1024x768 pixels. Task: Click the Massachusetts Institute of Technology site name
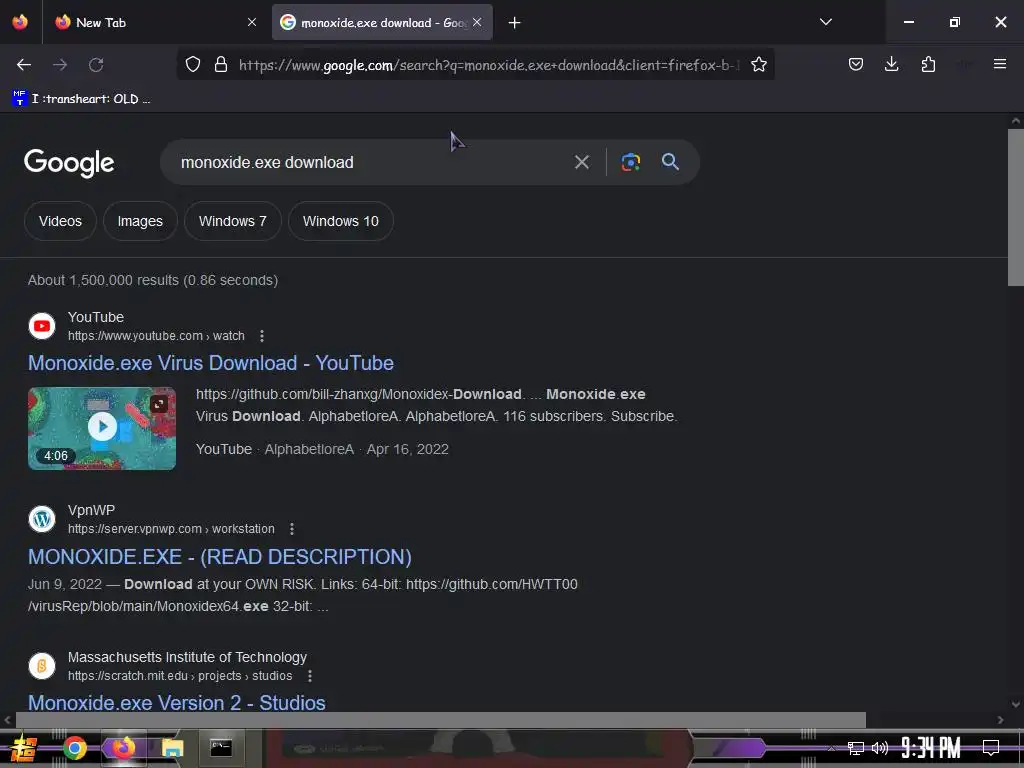[187, 657]
